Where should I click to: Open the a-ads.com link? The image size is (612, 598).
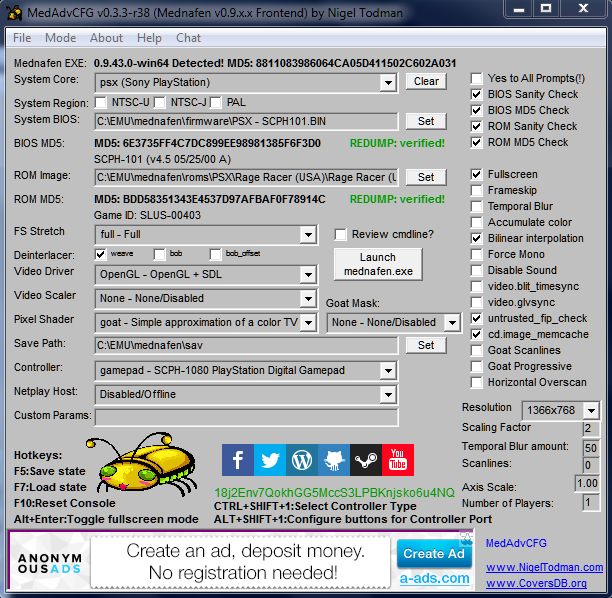tap(434, 578)
